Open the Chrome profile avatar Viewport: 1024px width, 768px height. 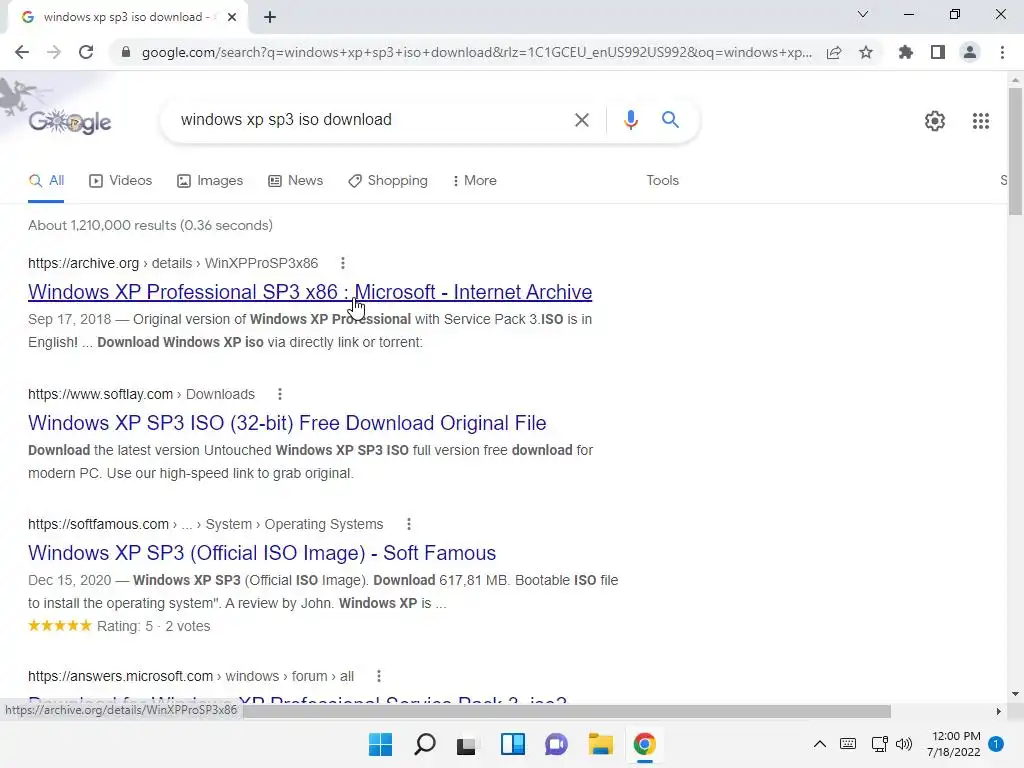click(x=970, y=52)
